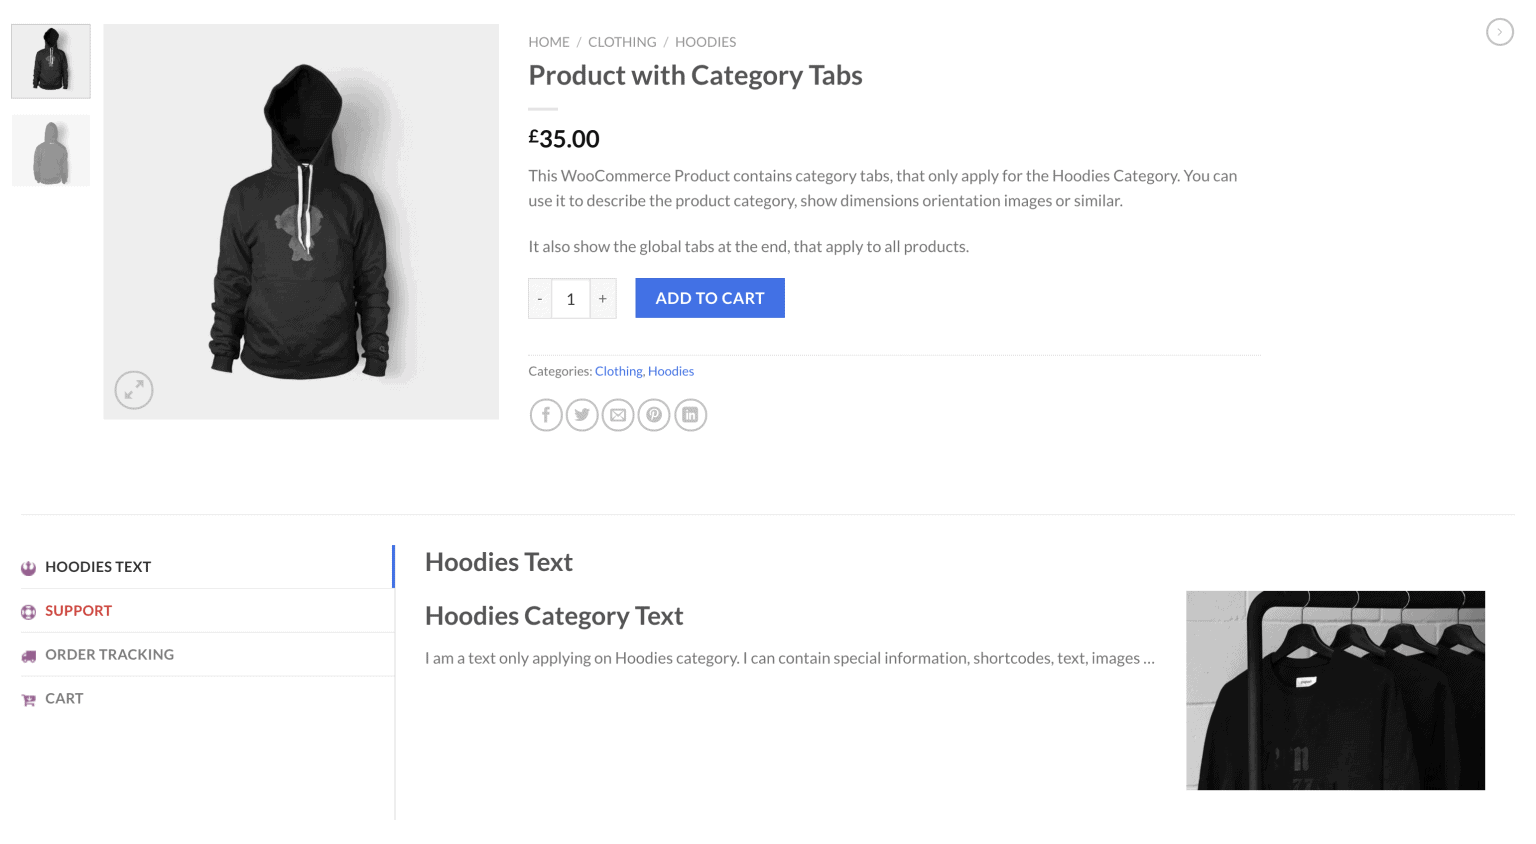This screenshot has width=1536, height=844.
Task: Open the Clothing category link
Action: pyautogui.click(x=618, y=370)
